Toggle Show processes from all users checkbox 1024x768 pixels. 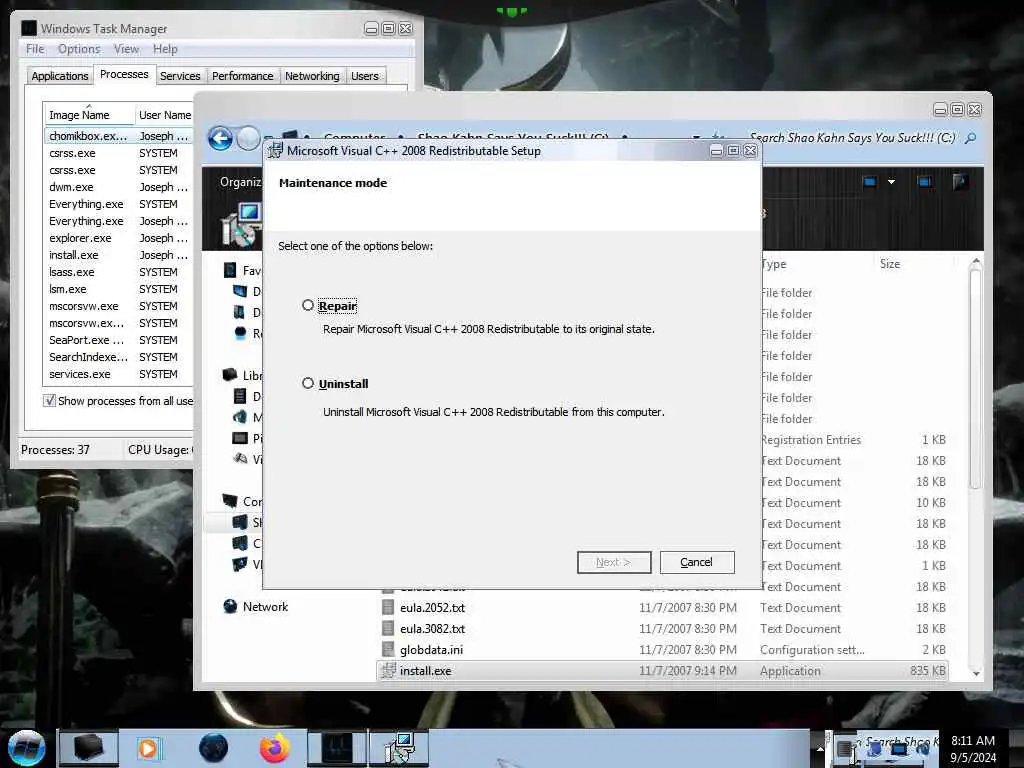[x=49, y=400]
